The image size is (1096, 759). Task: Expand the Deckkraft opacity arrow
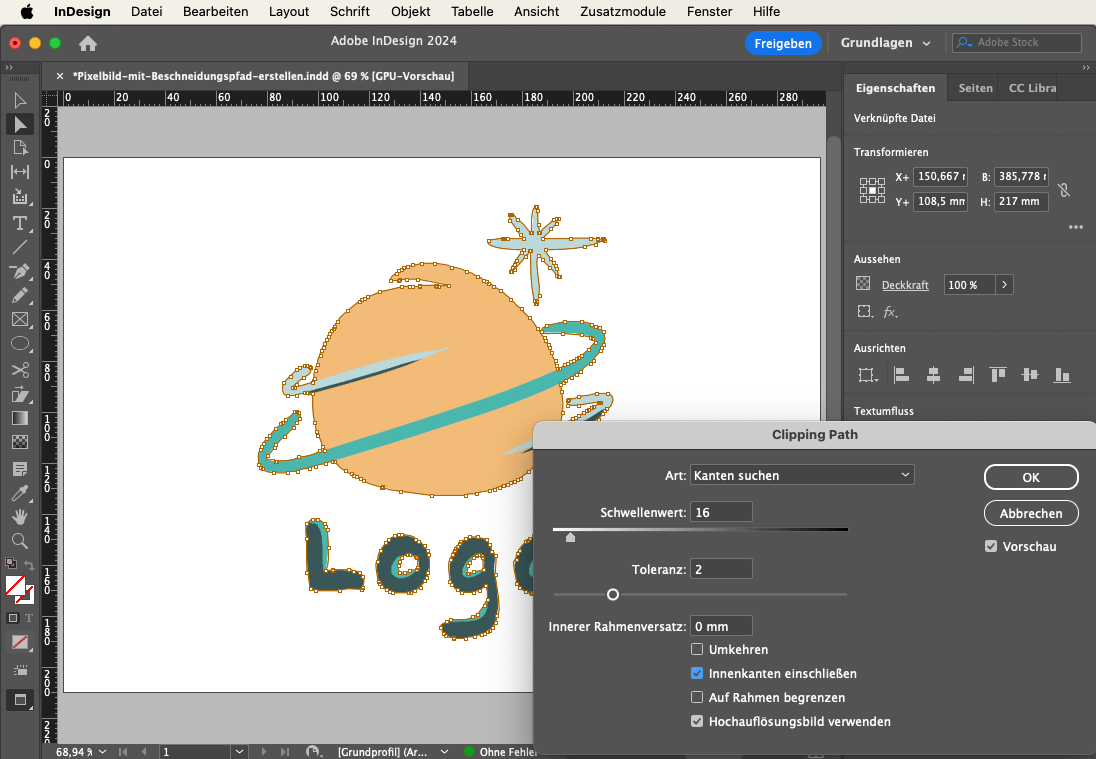point(1004,285)
